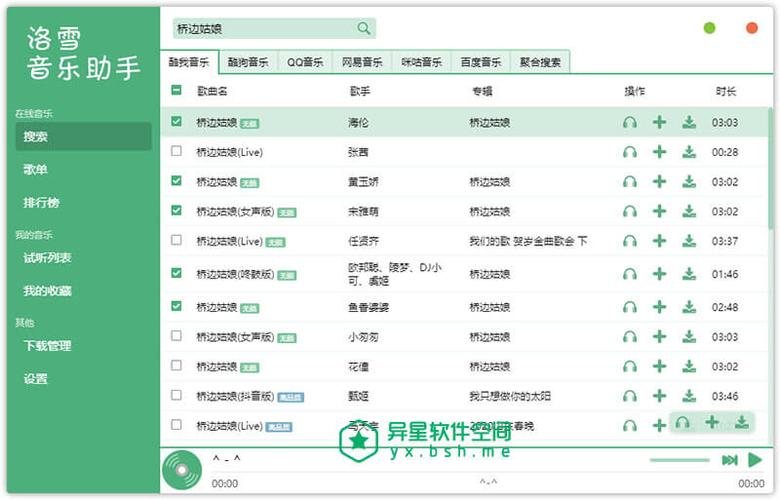
Task: Open 下载管理 in sidebar
Action: point(83,346)
